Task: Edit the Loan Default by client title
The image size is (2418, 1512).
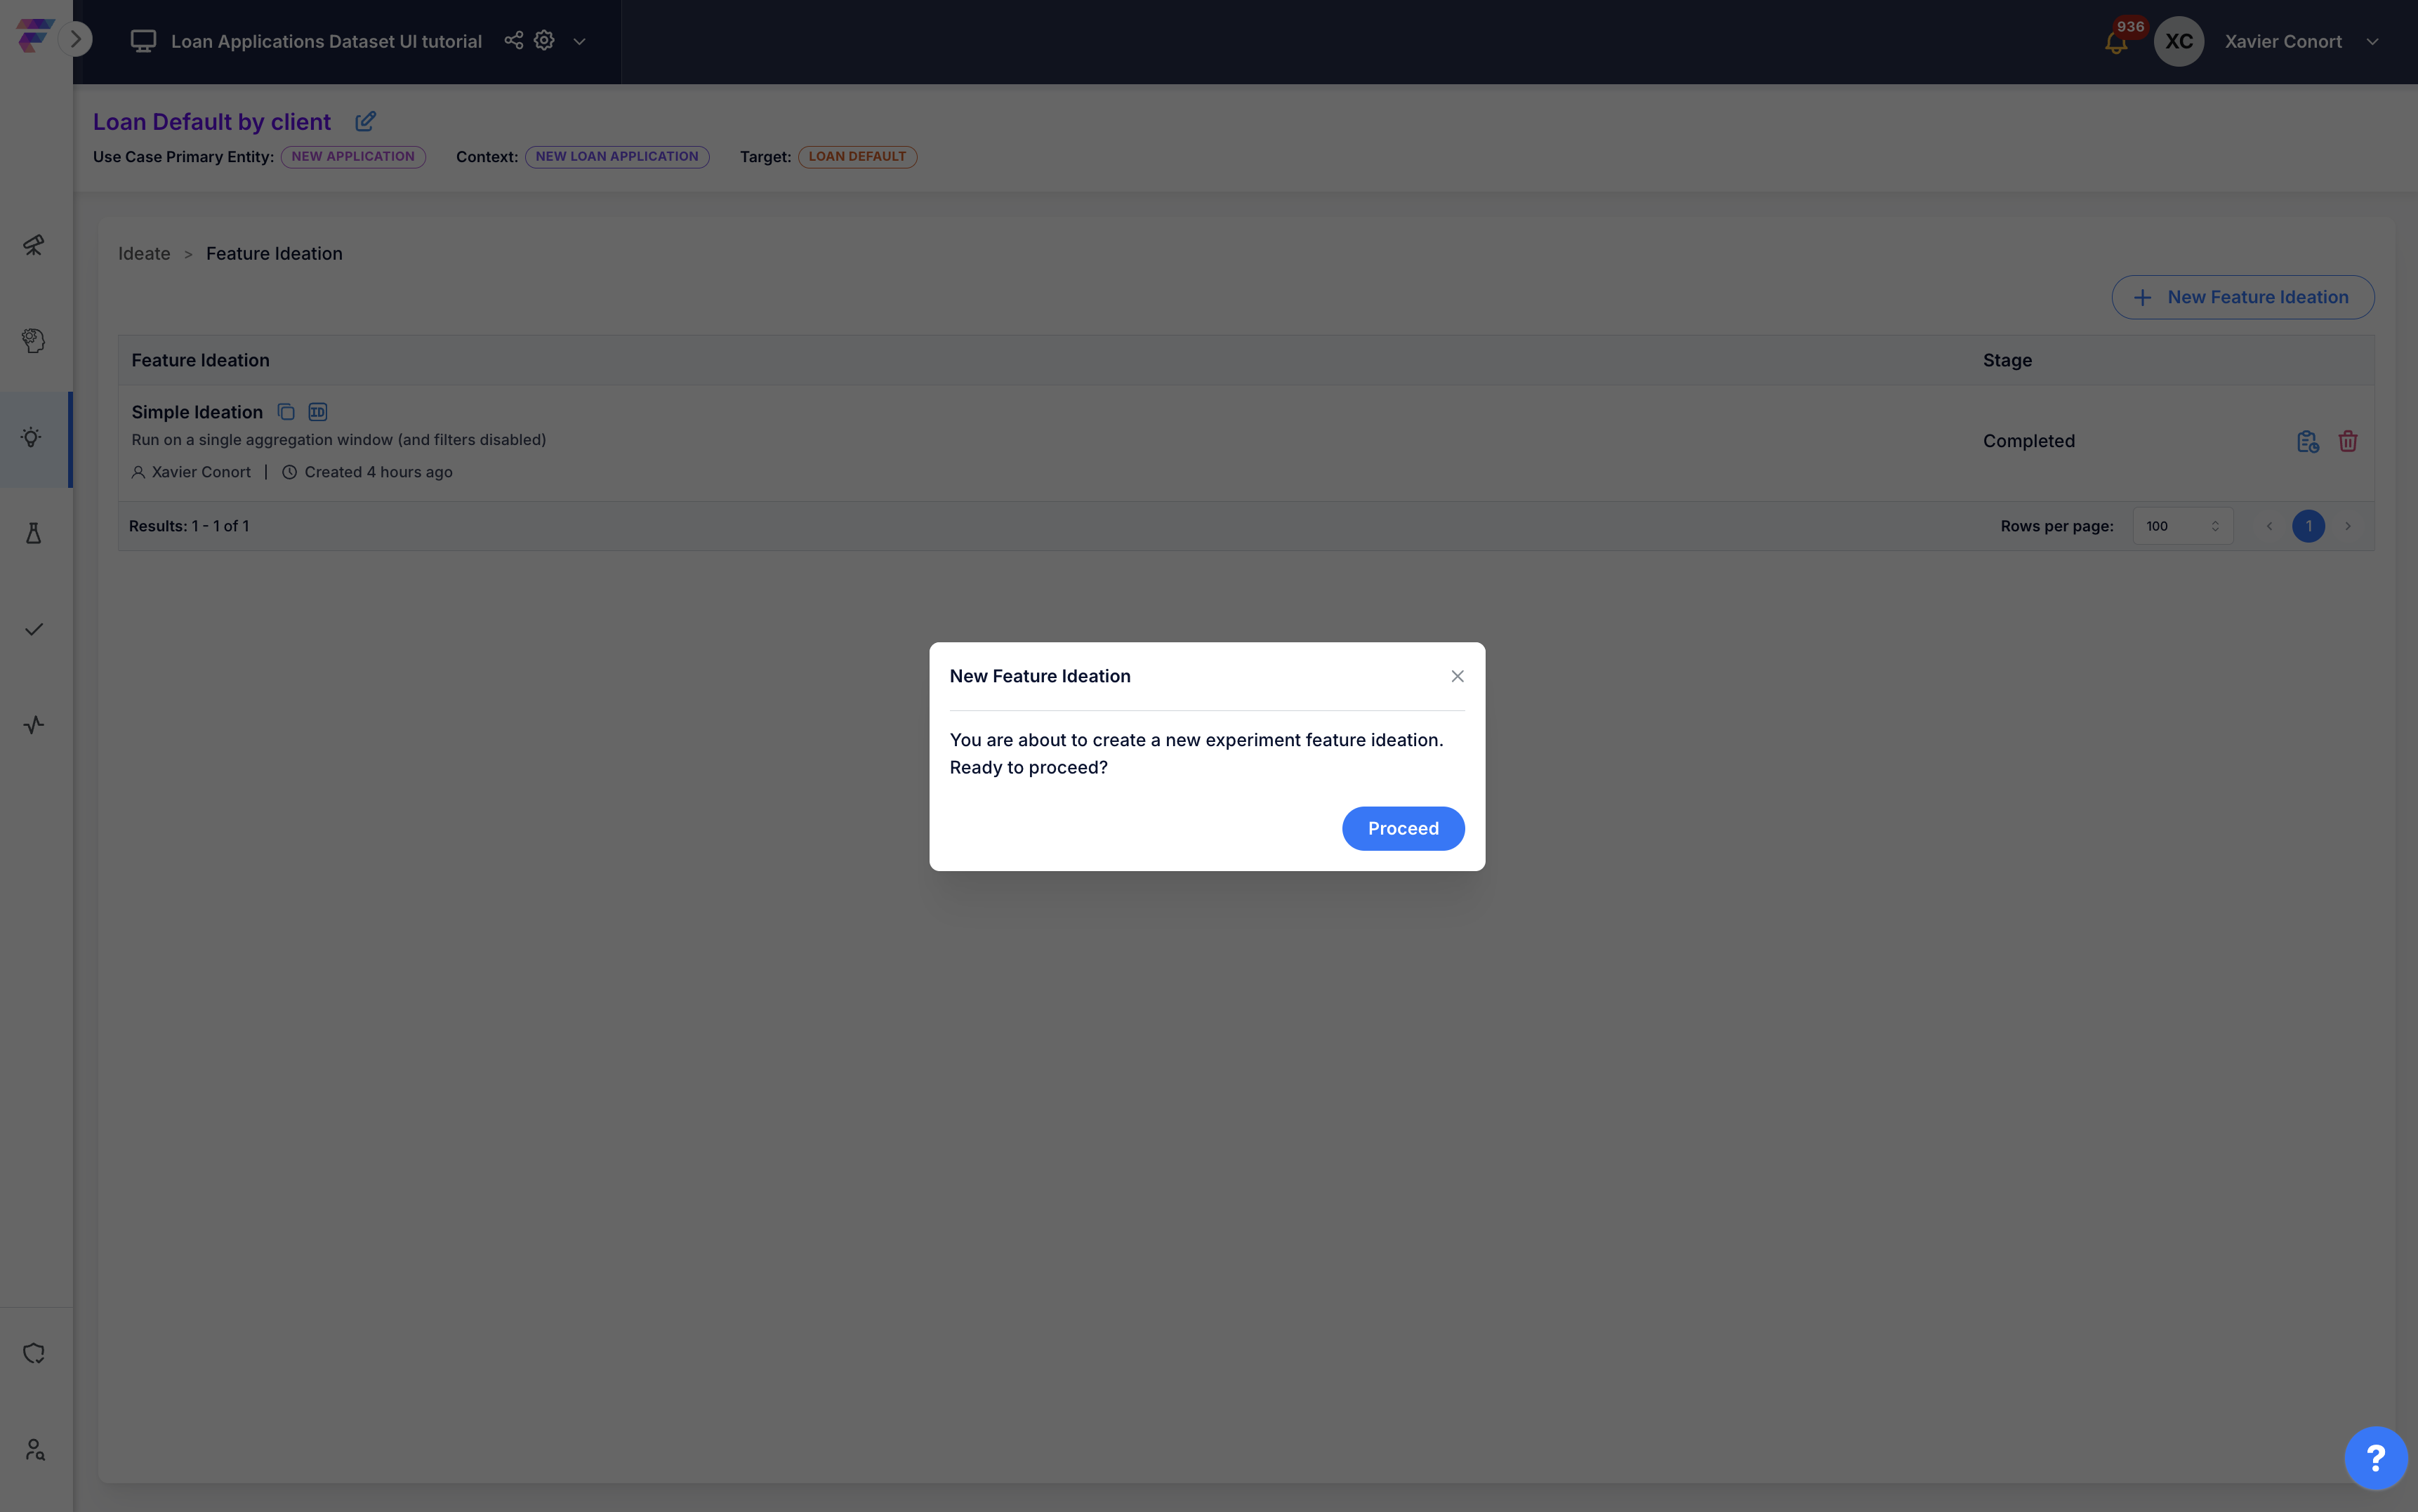Action: 365,121
